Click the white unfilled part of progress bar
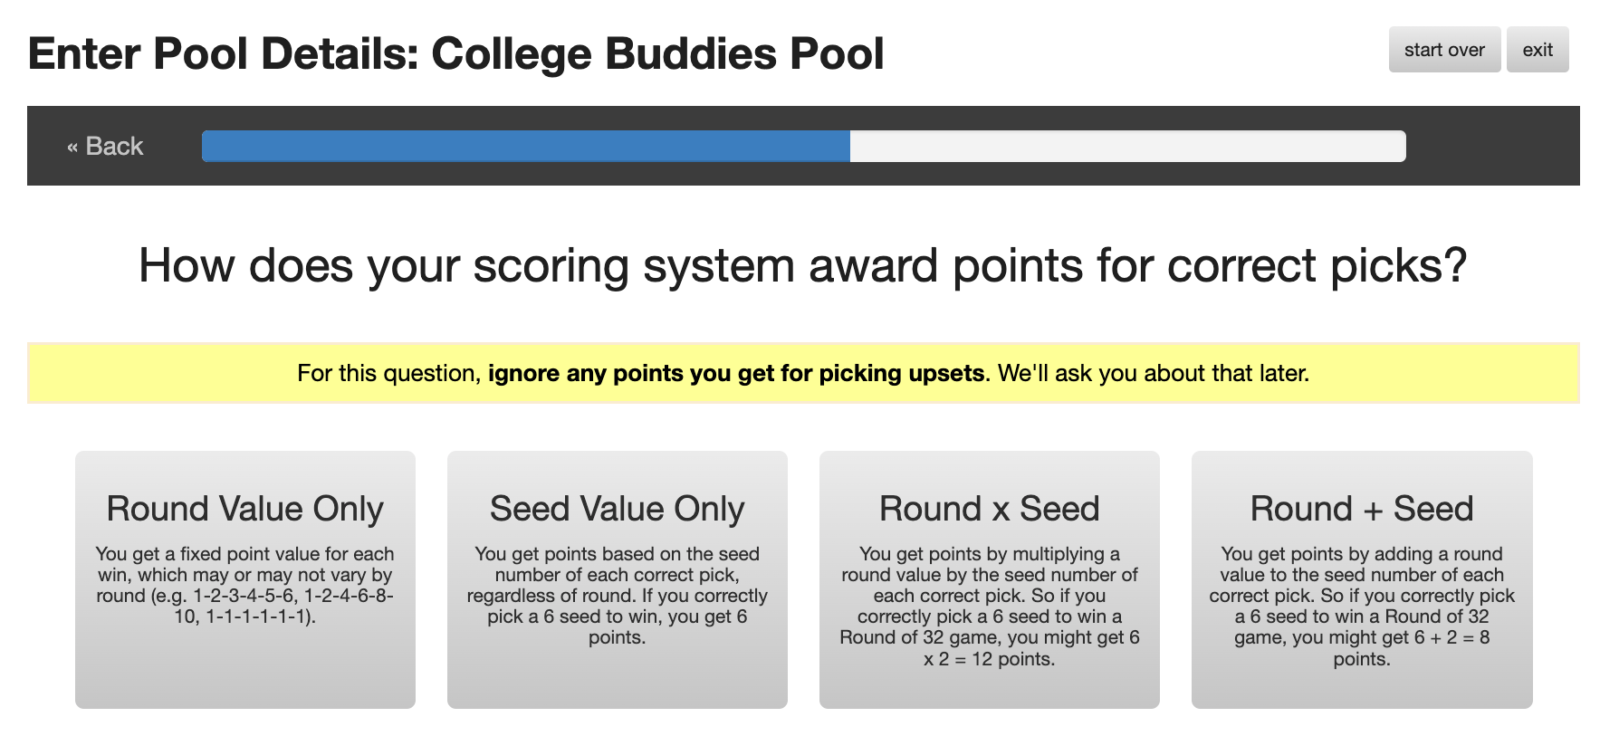The width and height of the screenshot is (1600, 755). (1127, 146)
